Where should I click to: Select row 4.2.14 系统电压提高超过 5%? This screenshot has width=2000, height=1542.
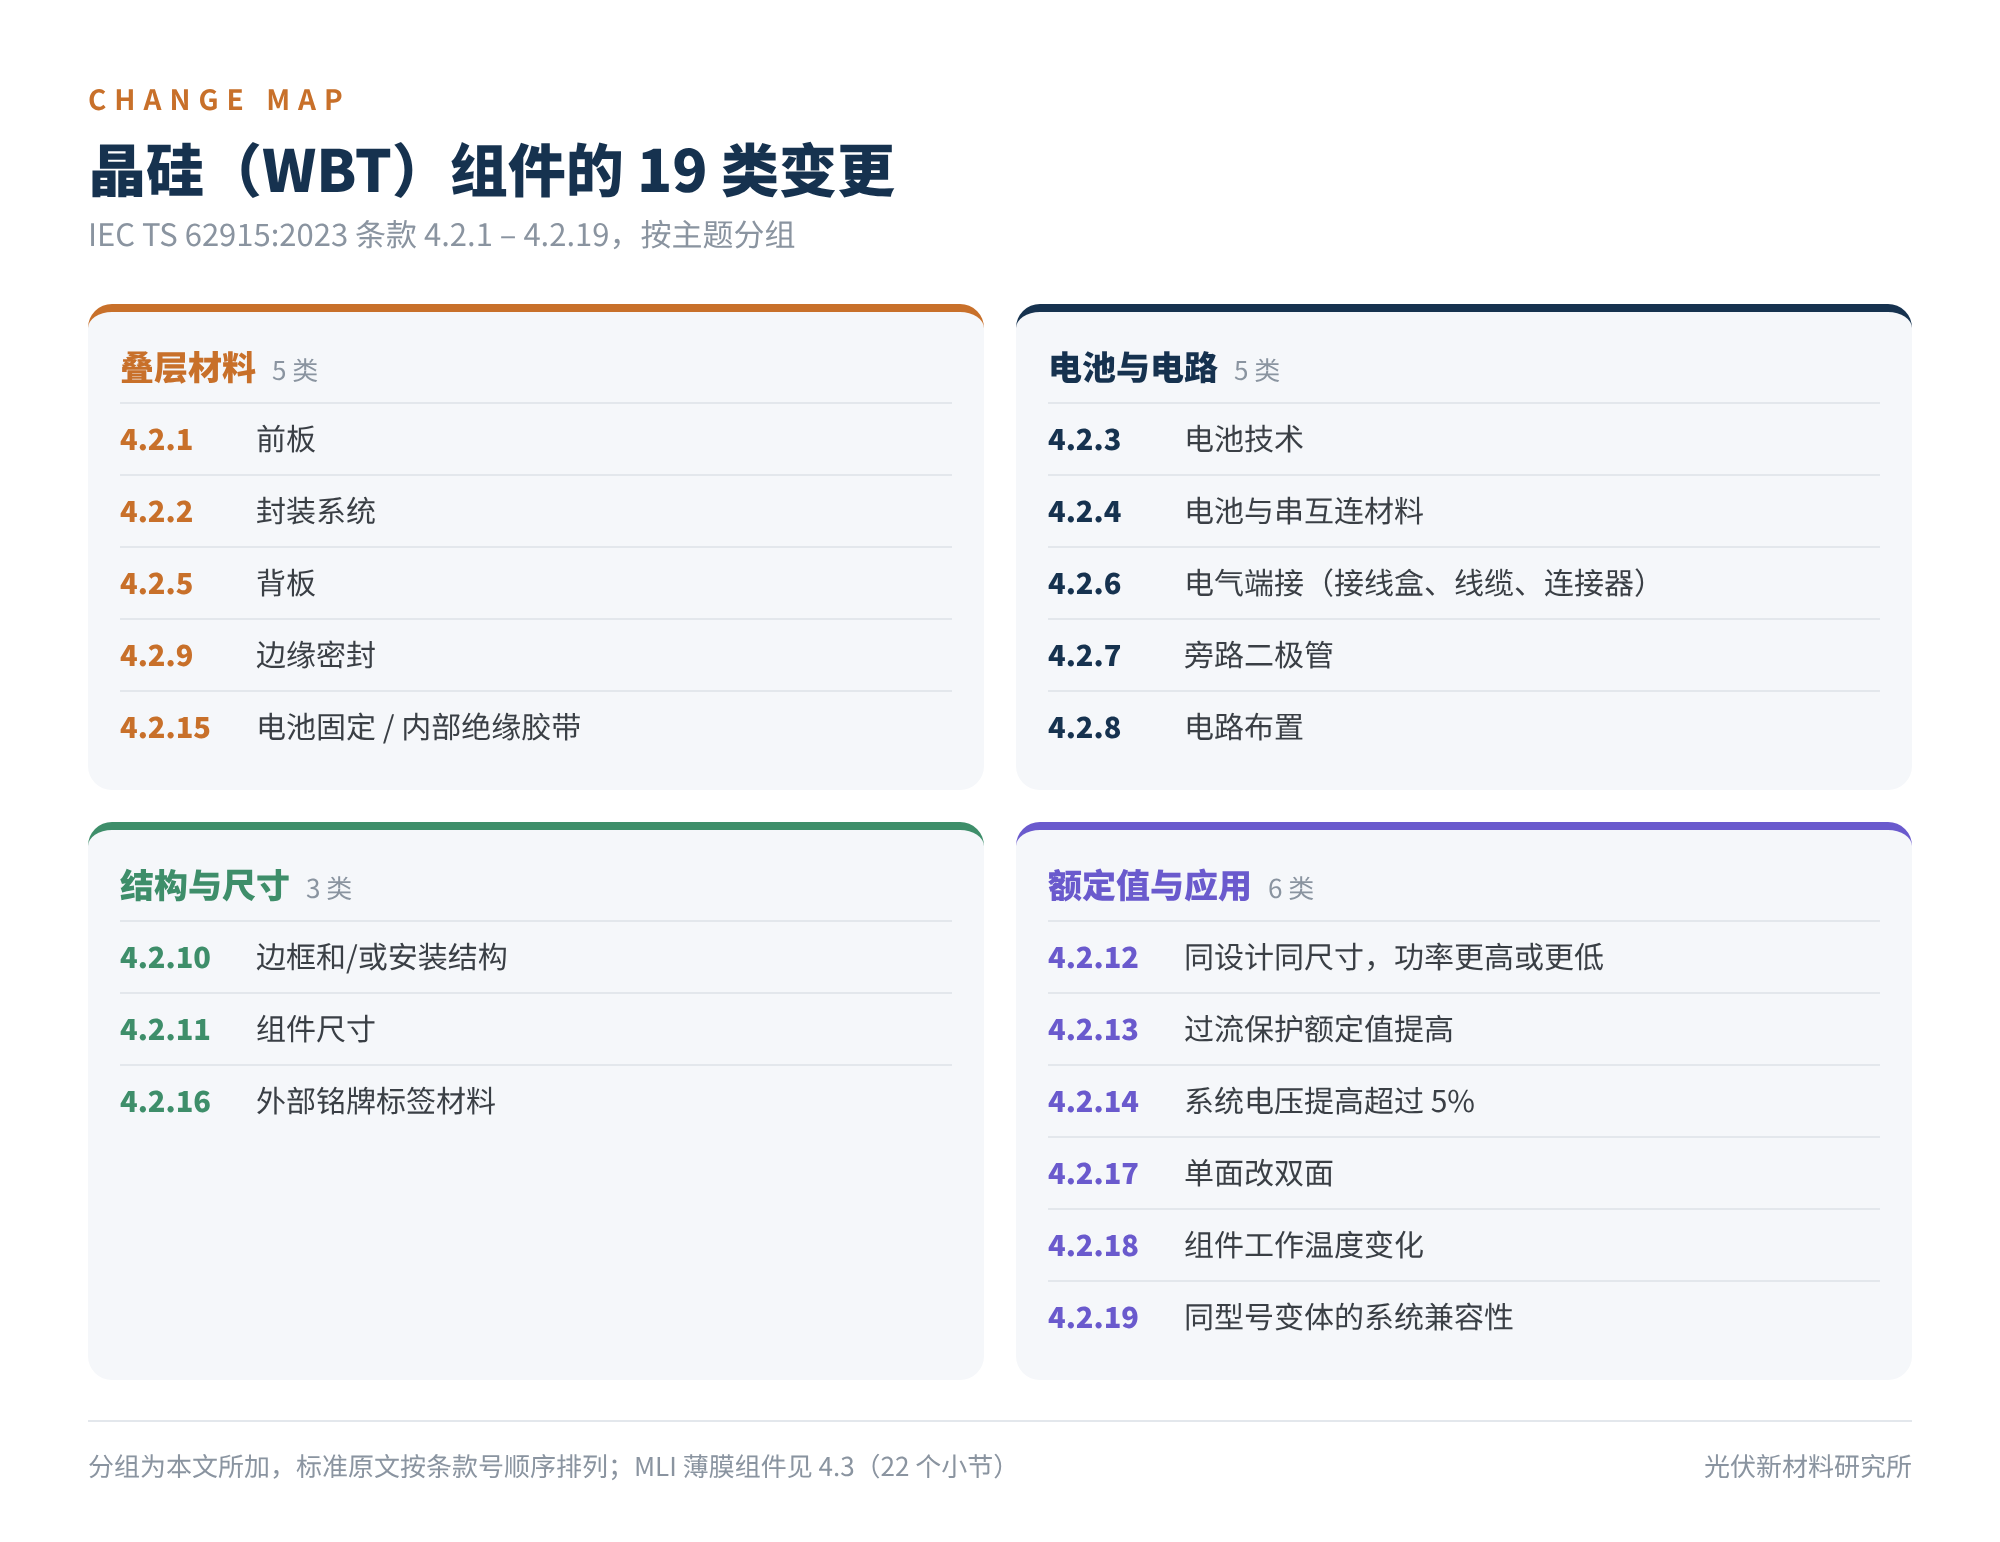click(1464, 1101)
